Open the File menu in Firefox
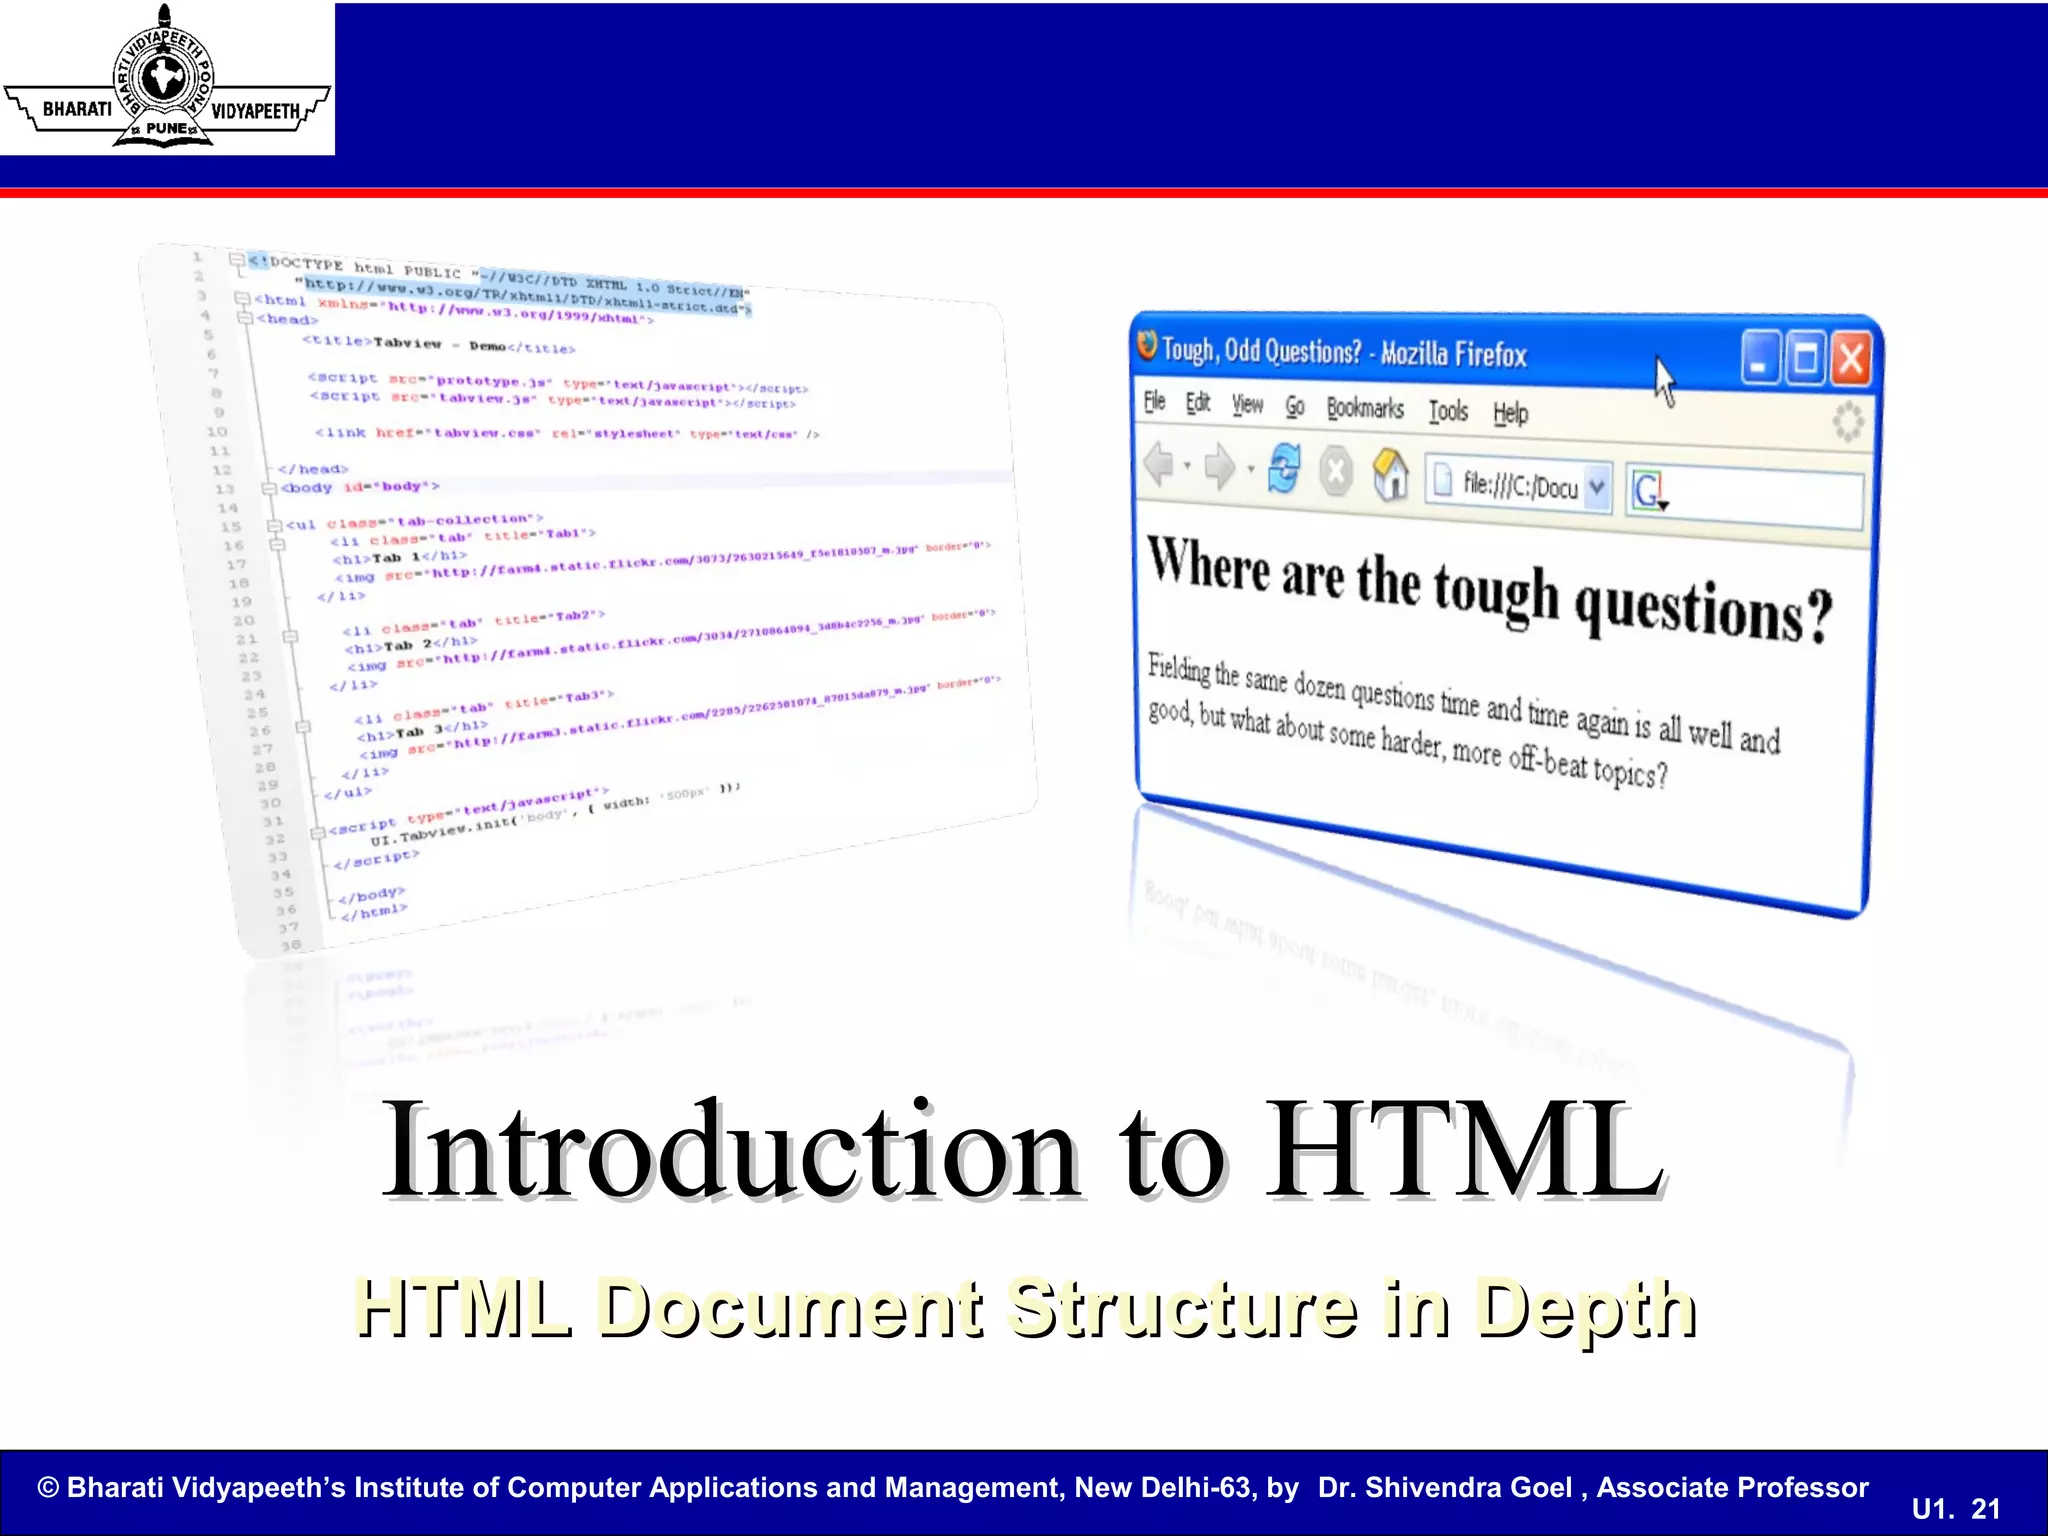The height and width of the screenshot is (1536, 2048). [x=1154, y=402]
